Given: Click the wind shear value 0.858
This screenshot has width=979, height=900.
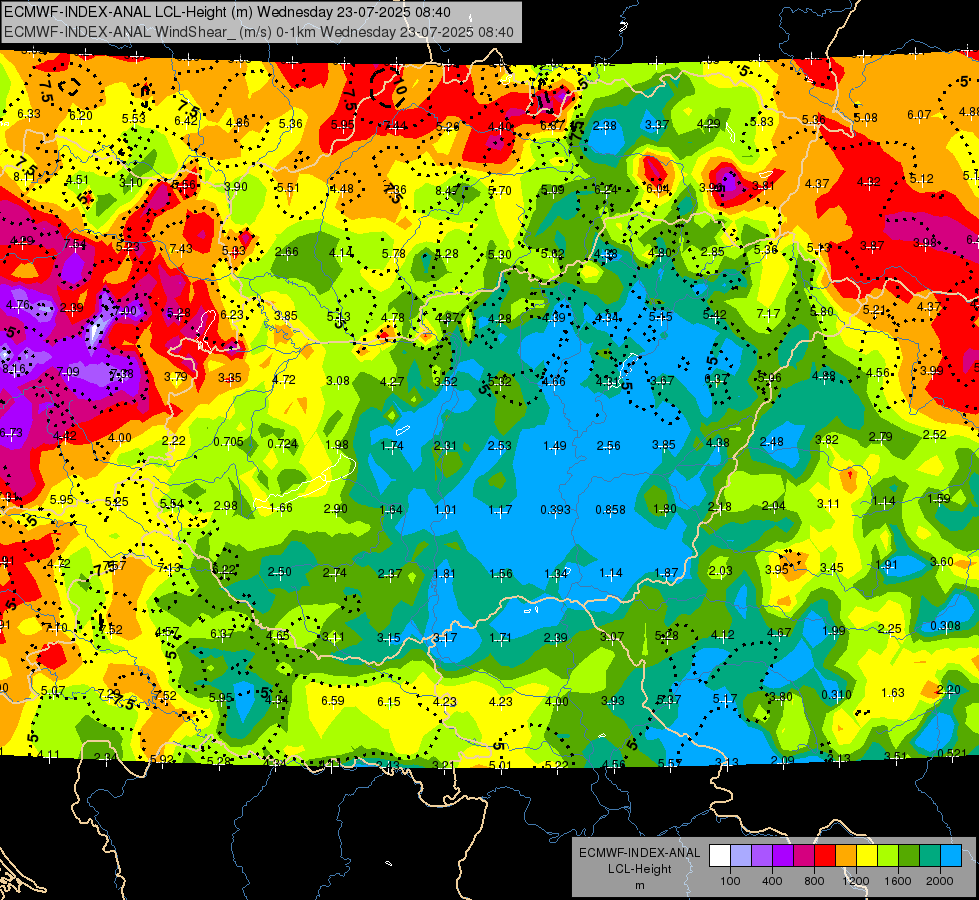Looking at the screenshot, I should [610, 510].
